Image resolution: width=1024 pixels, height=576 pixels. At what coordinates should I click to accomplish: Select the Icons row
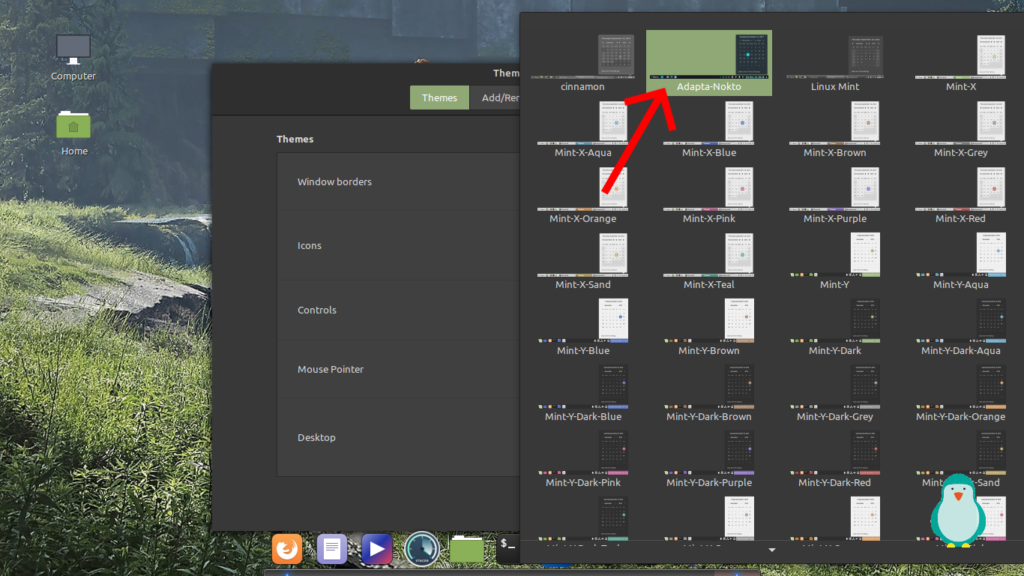tap(398, 246)
